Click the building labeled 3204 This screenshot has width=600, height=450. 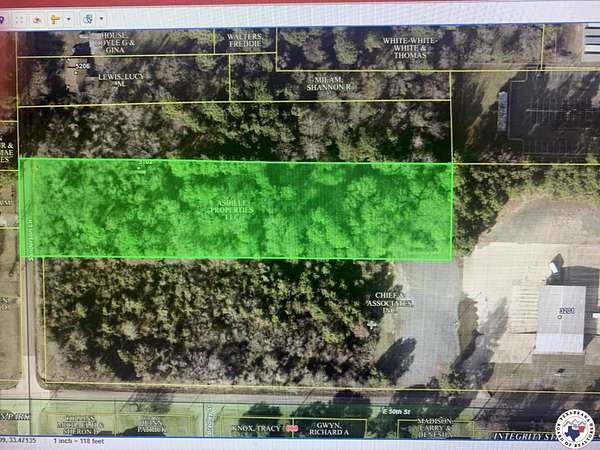click(x=560, y=320)
